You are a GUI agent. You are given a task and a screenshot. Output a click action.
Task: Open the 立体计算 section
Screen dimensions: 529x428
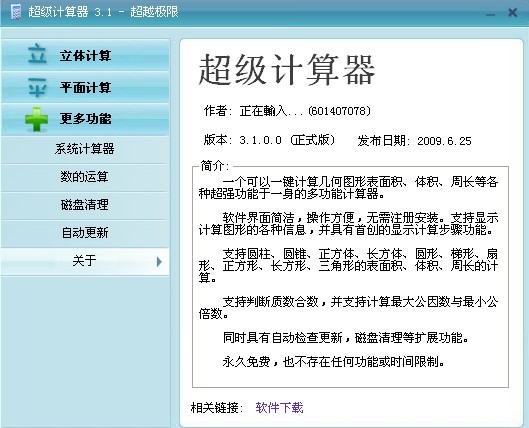(85, 55)
